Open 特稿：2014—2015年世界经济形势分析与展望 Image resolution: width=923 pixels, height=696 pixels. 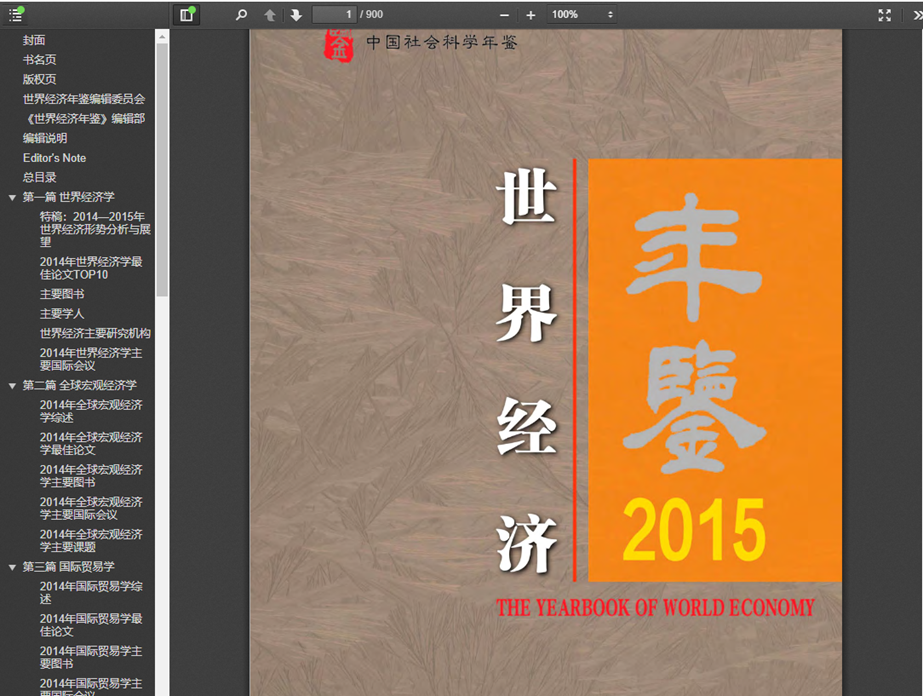click(x=95, y=229)
